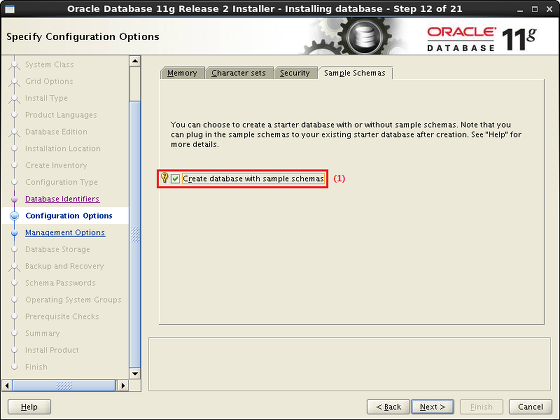Click the Product Languages step text

click(61, 115)
